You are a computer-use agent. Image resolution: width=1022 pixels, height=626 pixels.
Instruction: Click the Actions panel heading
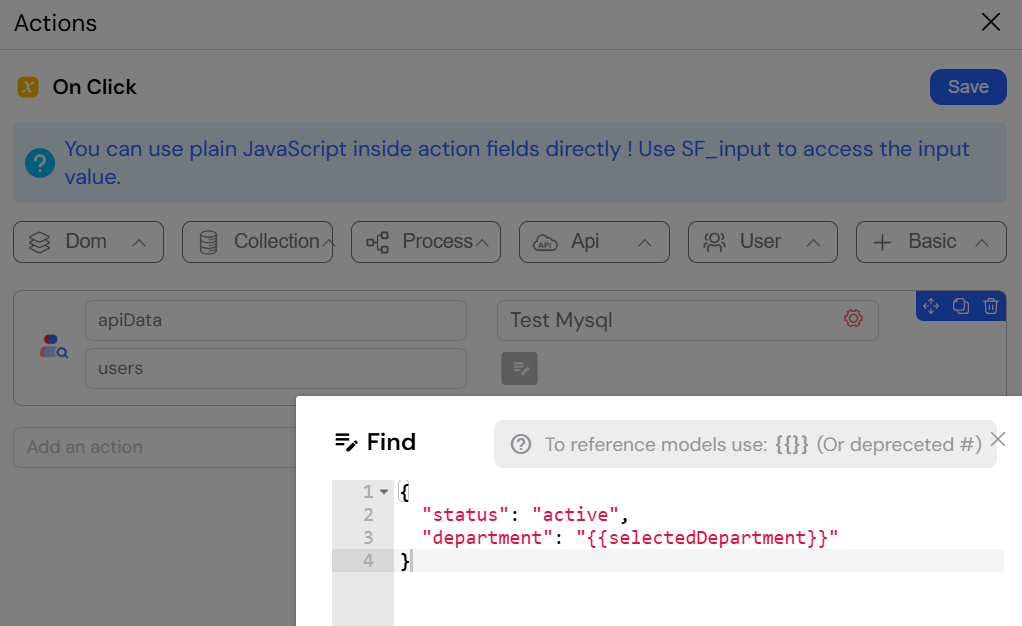(55, 23)
